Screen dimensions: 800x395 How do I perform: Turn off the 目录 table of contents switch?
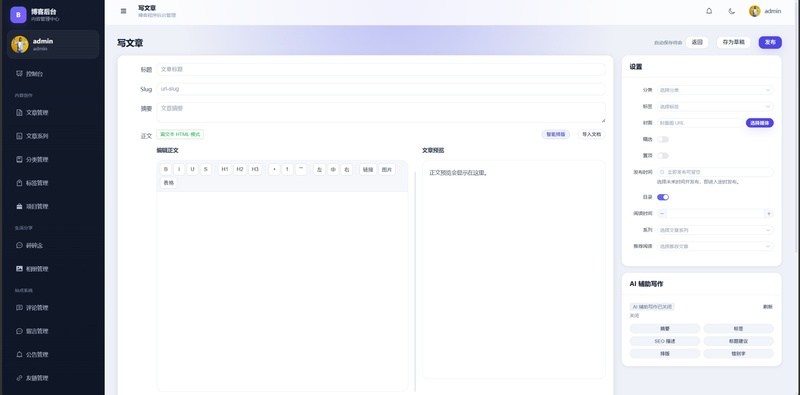663,197
